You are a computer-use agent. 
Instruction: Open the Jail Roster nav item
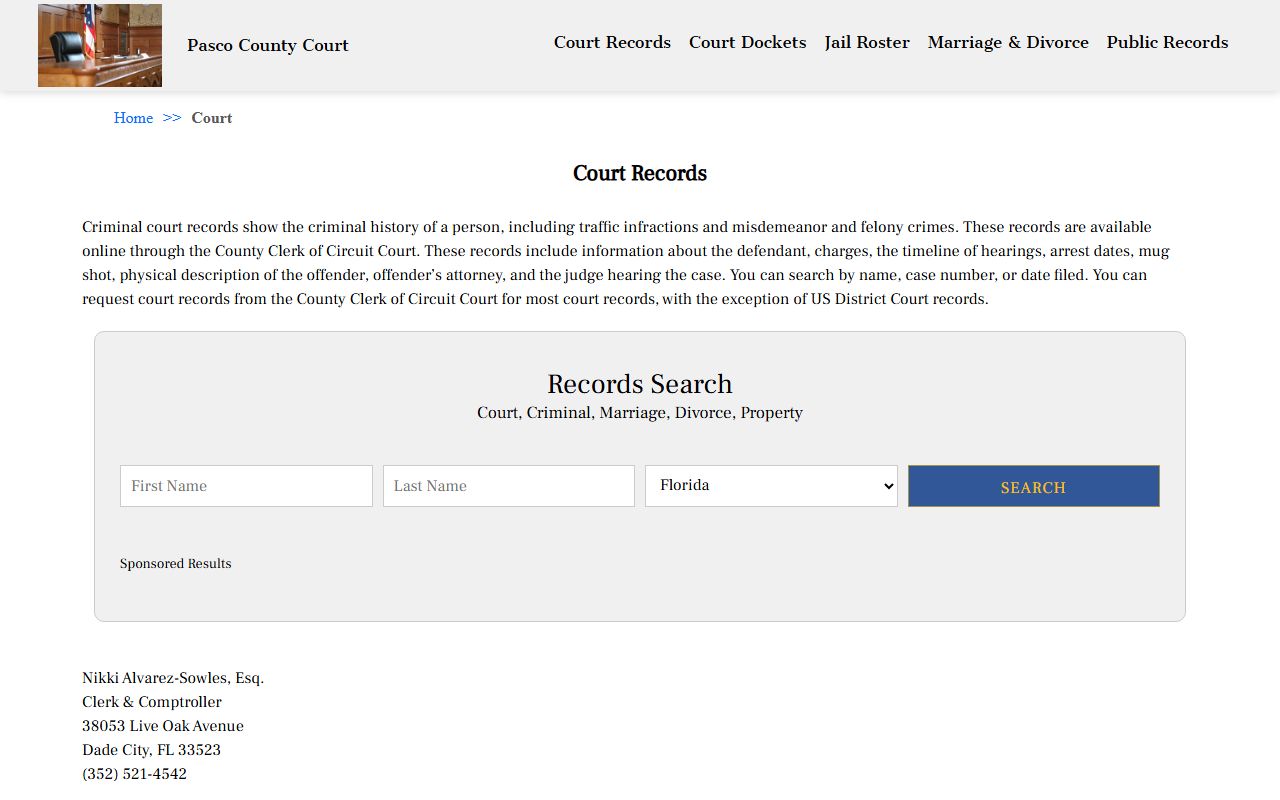(867, 42)
